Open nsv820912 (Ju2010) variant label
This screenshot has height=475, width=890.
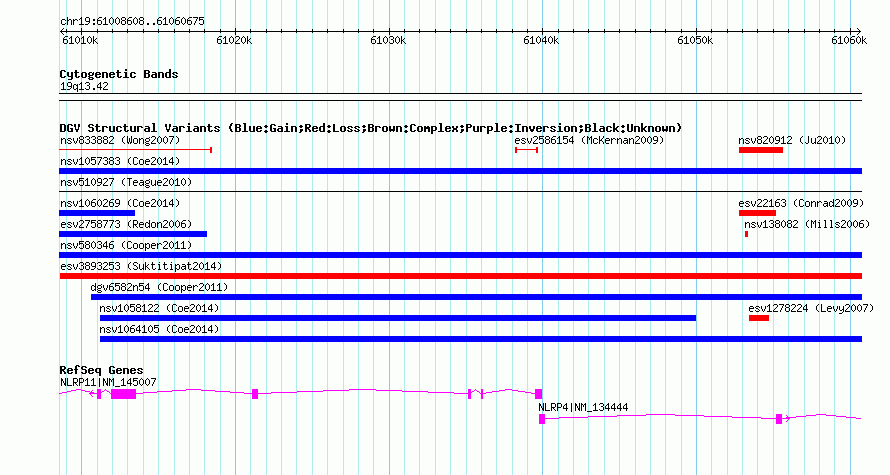[792, 140]
